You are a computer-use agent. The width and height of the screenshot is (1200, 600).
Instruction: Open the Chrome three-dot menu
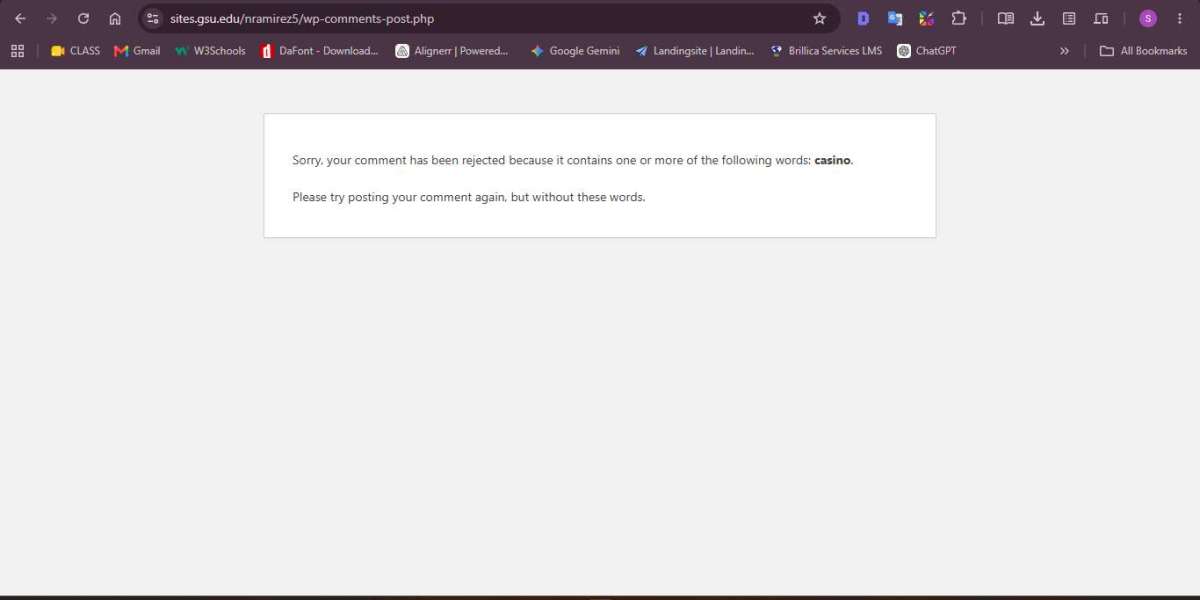click(x=1180, y=18)
